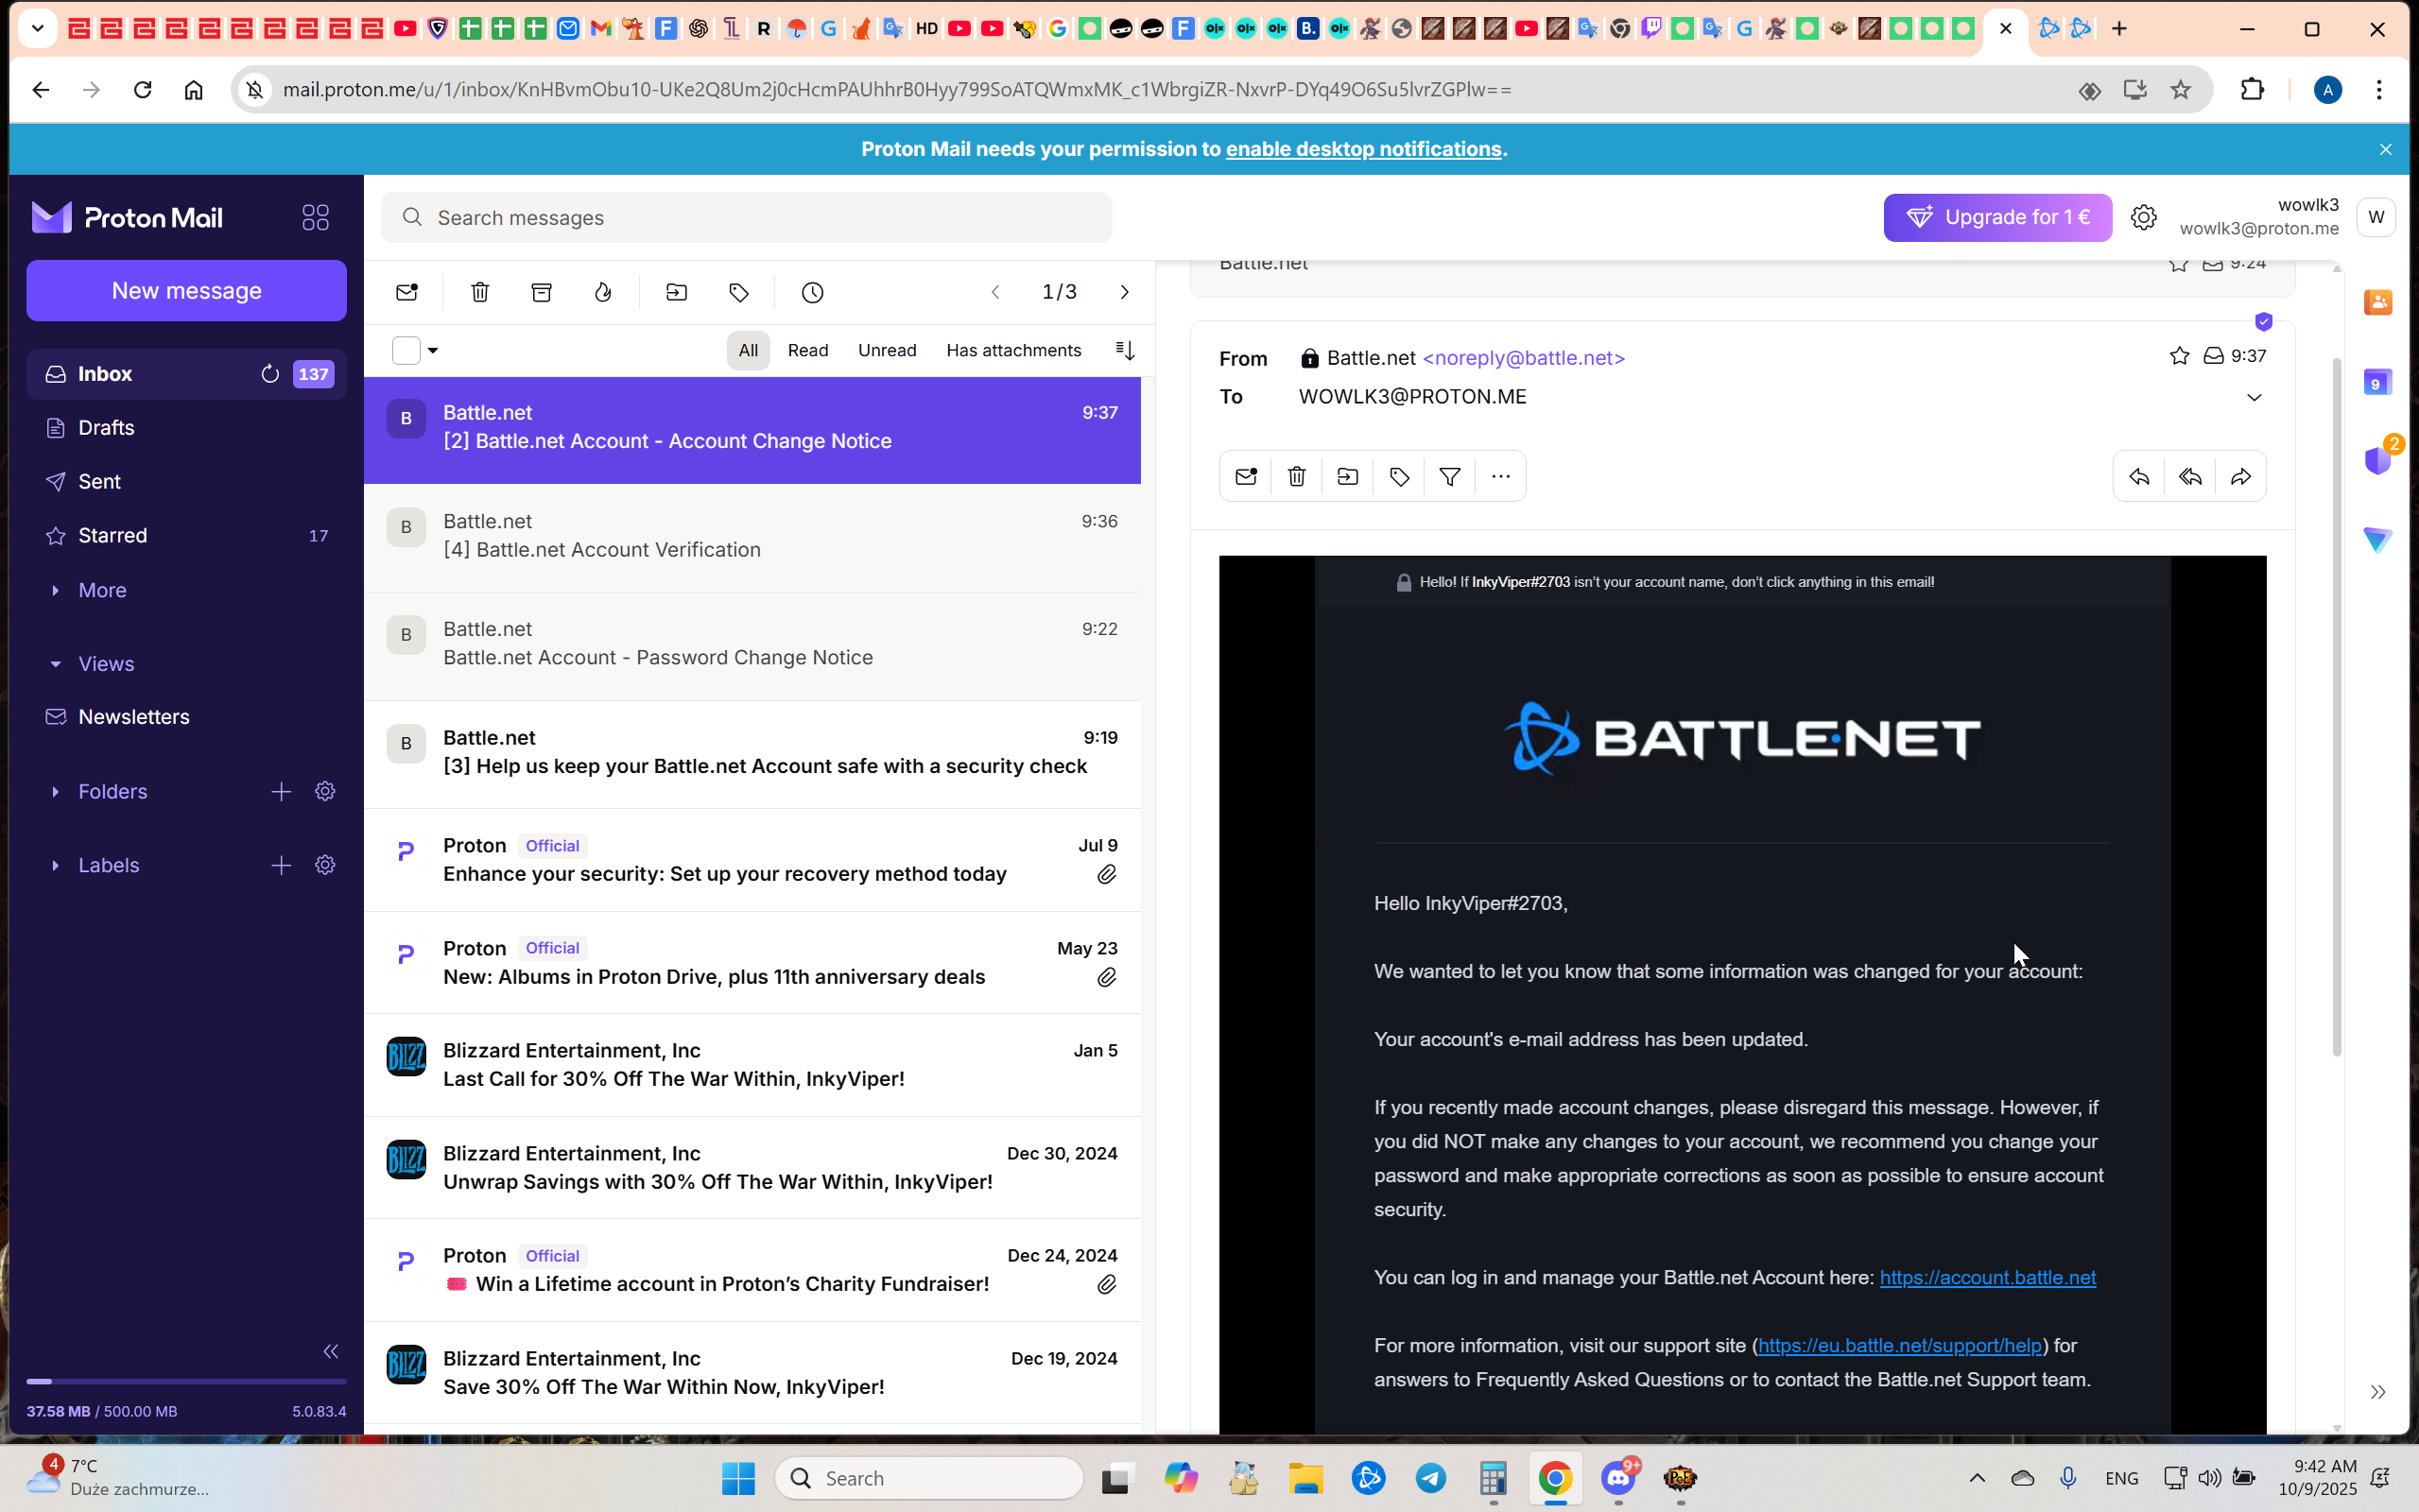Click the archive icon in list toolbar
The width and height of the screenshot is (2419, 1512).
pyautogui.click(x=541, y=292)
